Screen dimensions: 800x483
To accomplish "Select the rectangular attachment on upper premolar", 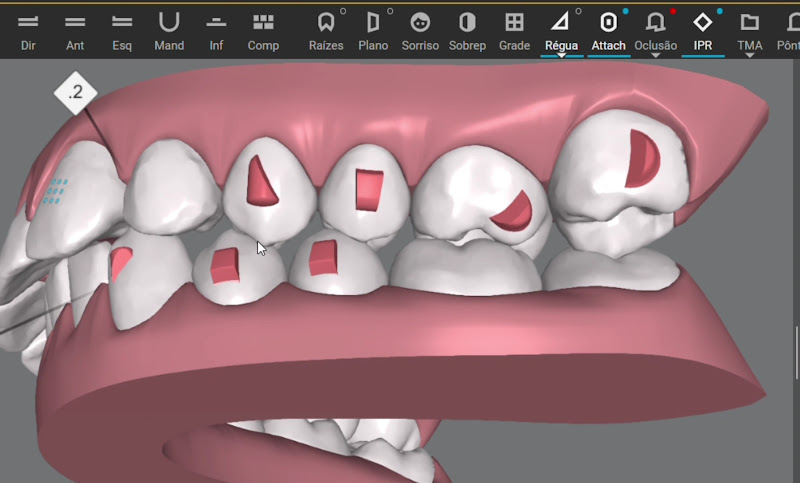I will click(x=368, y=190).
